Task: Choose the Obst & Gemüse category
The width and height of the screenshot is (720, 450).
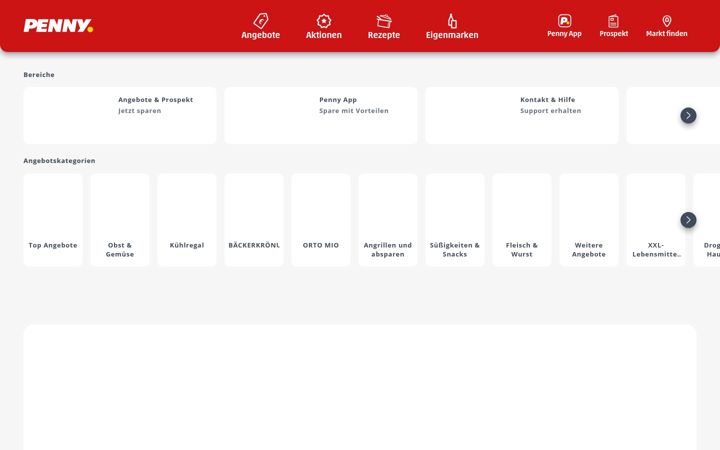Action: 120,220
